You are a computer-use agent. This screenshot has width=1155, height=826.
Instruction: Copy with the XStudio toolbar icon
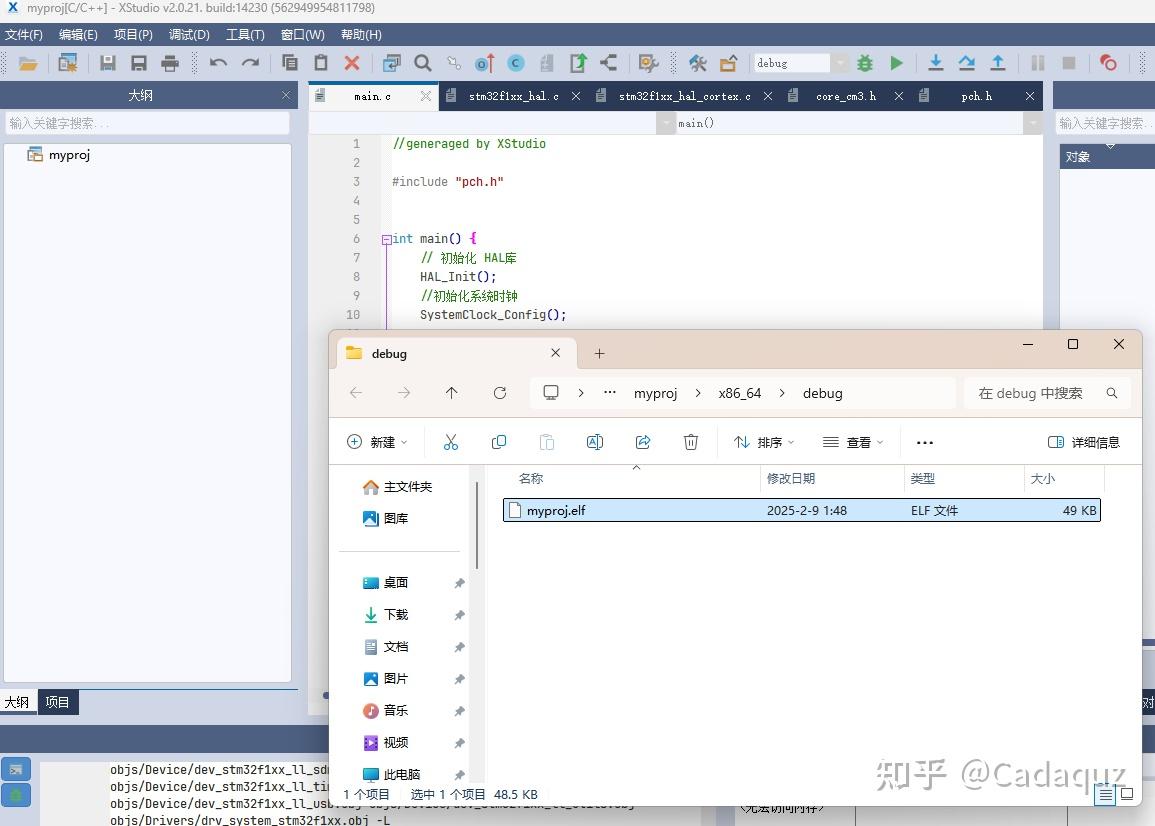[x=289, y=63]
